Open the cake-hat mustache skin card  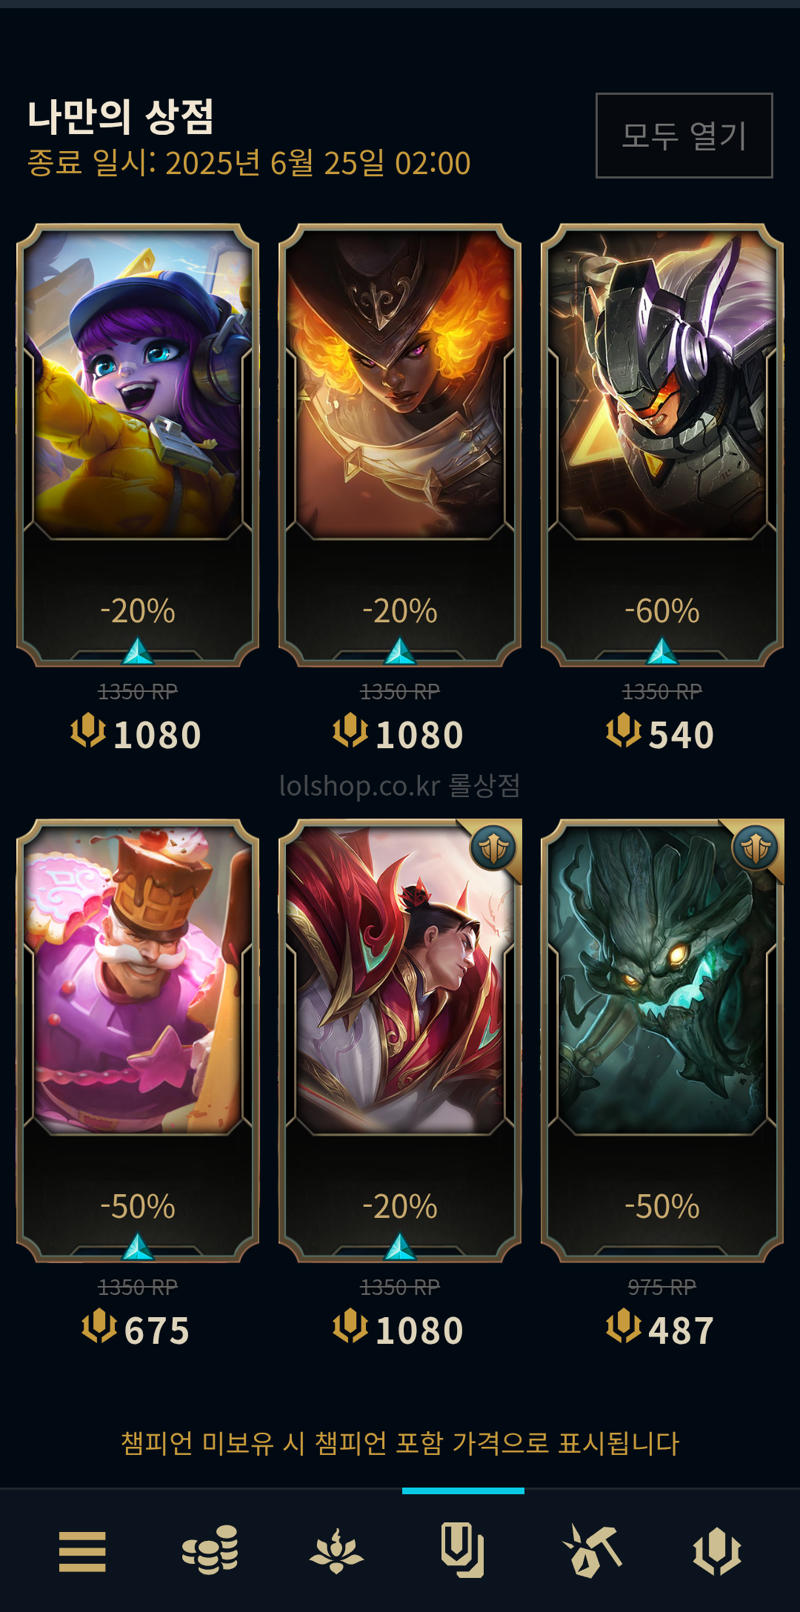[138, 1040]
